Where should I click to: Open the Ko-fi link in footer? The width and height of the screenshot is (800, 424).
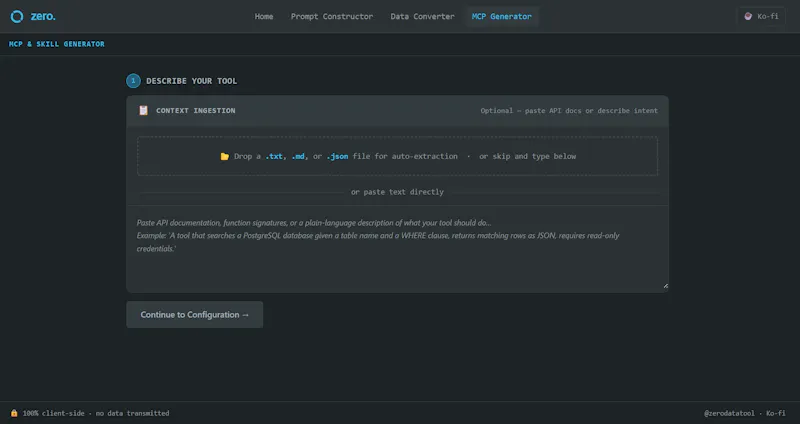click(x=776, y=413)
